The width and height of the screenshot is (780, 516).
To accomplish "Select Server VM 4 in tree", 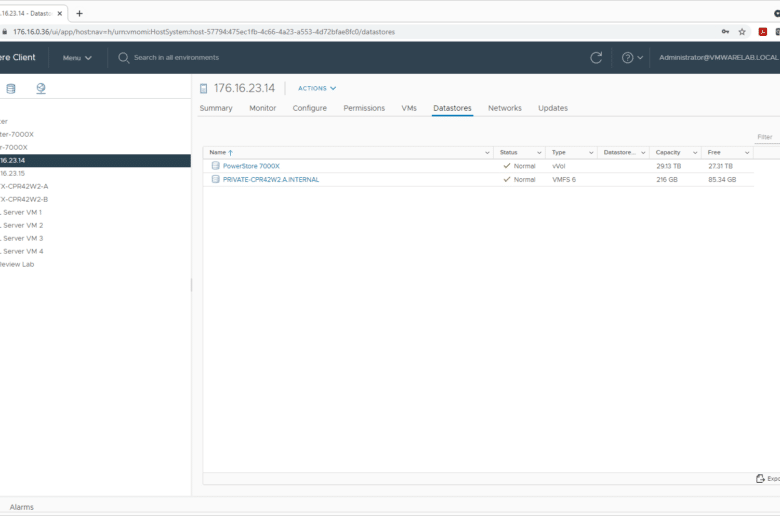I will point(22,251).
